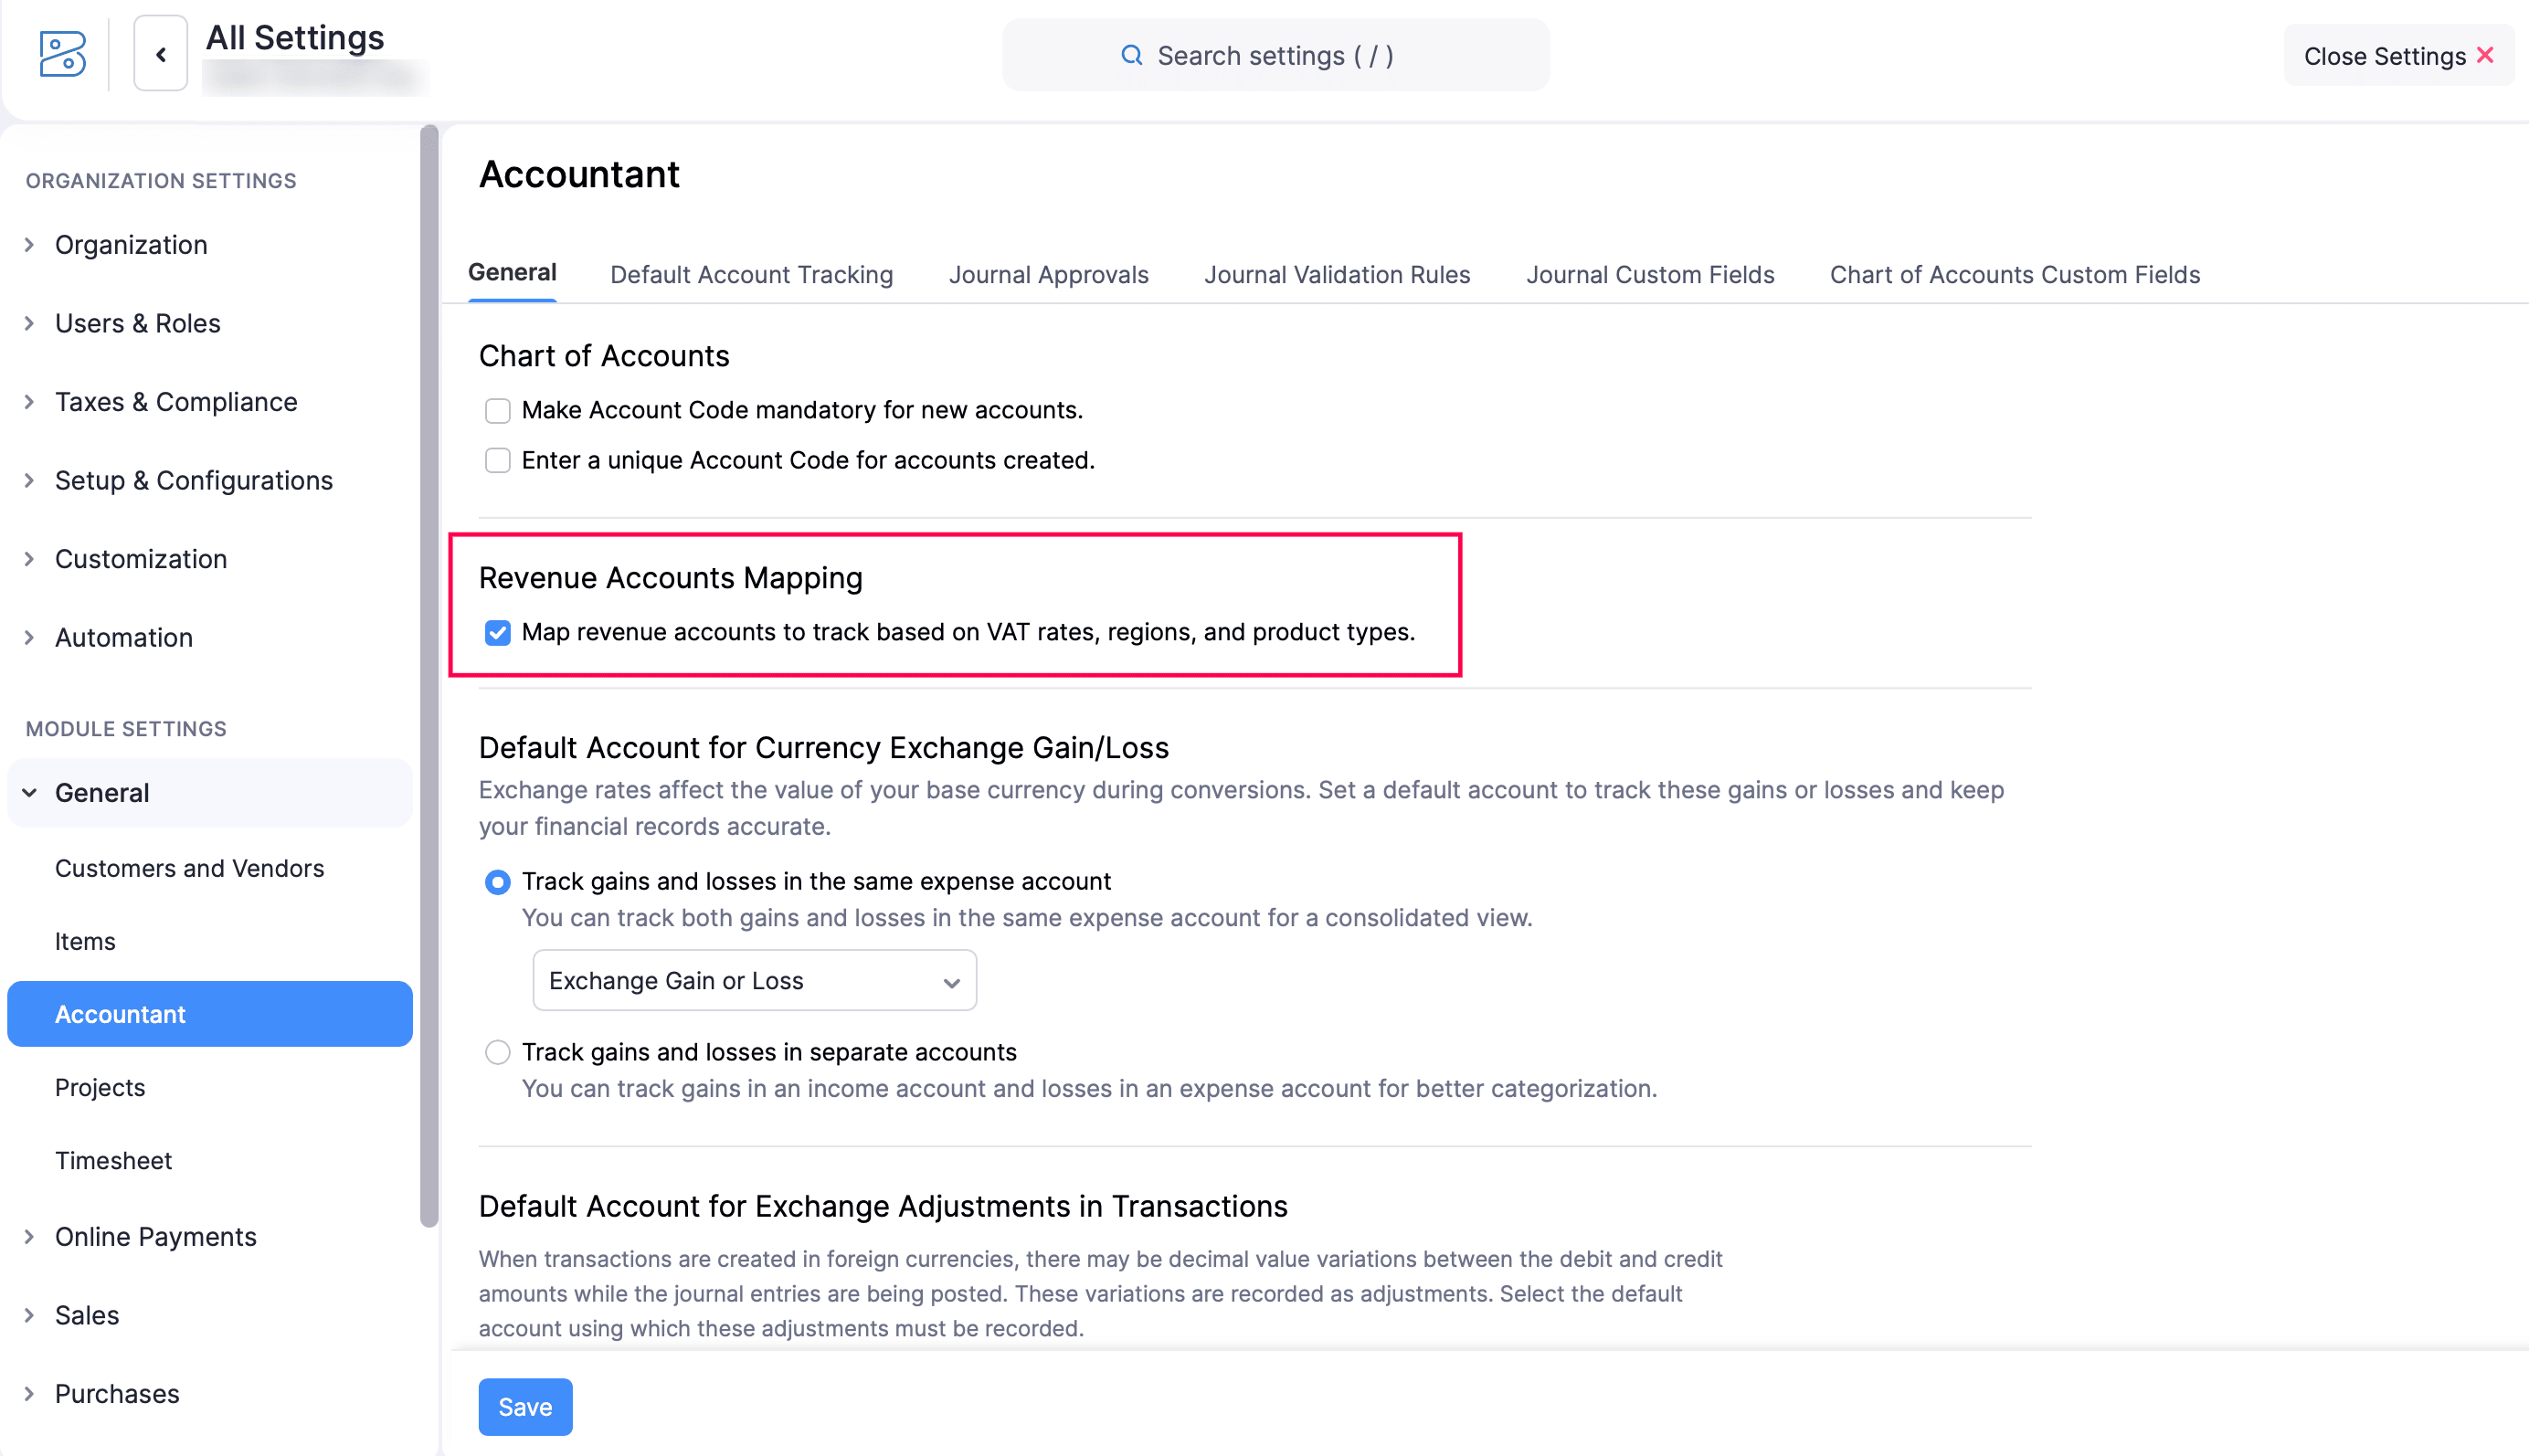Select Projects in the sidebar
2529x1456 pixels.
click(100, 1087)
